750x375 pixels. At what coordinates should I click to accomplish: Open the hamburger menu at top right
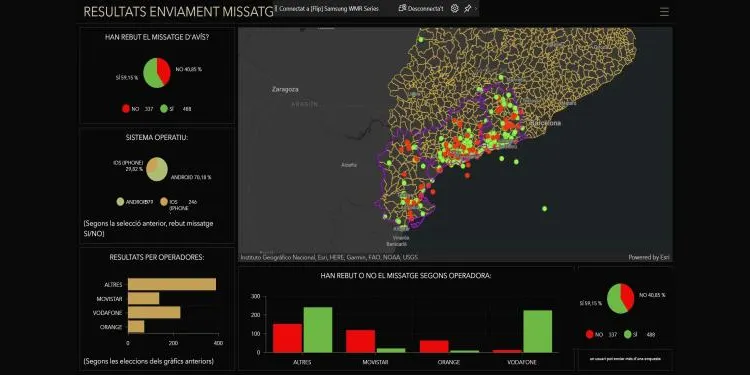coord(664,12)
